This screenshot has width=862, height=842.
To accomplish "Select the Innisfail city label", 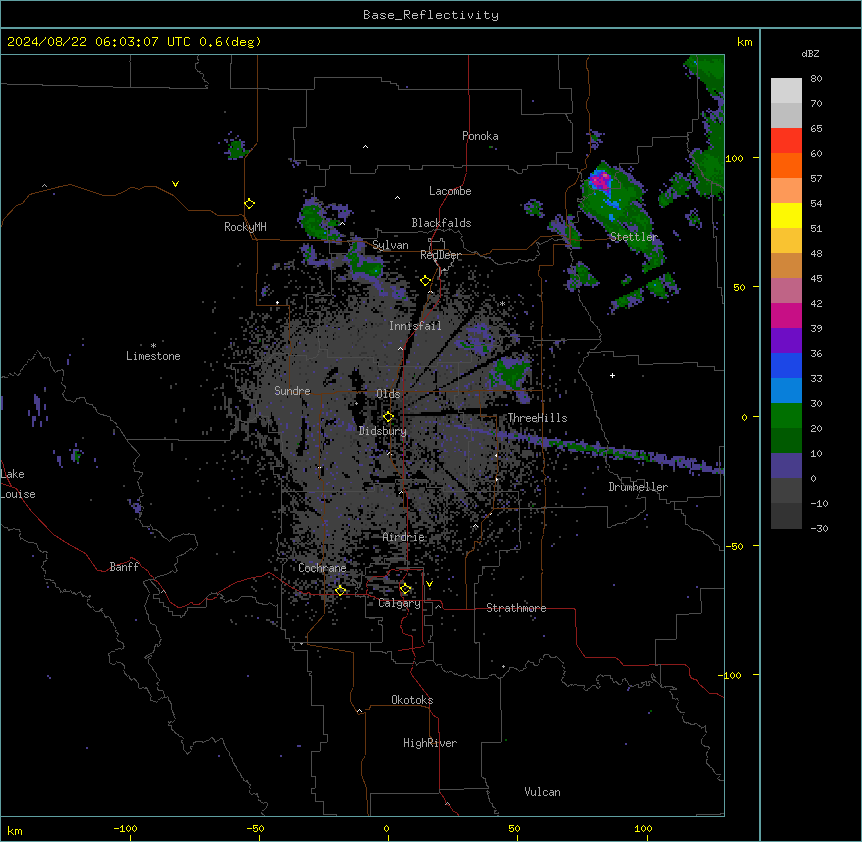I will click(x=415, y=326).
